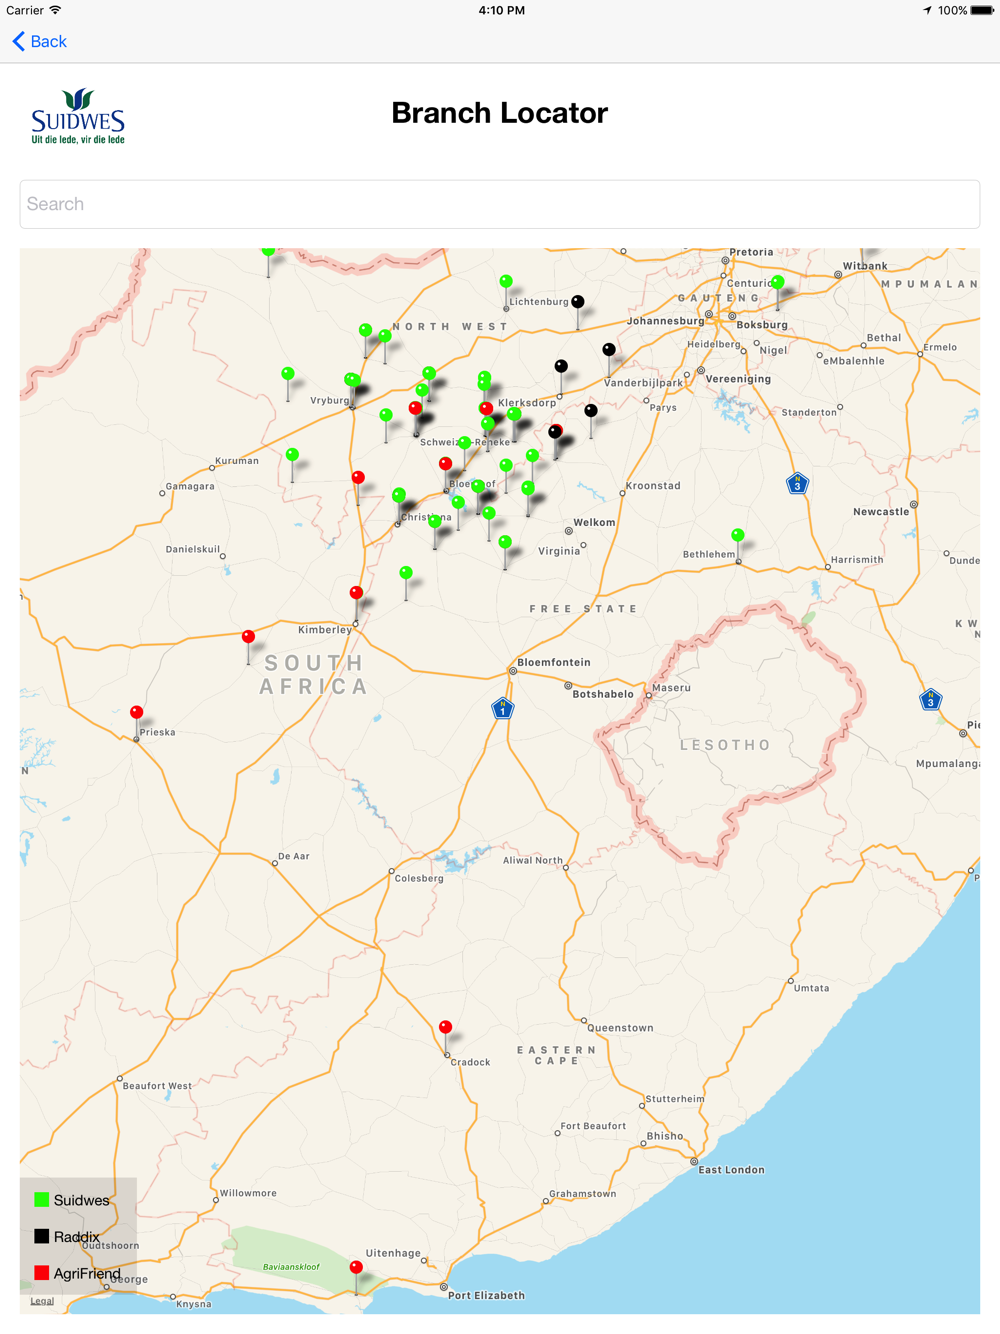This screenshot has height=1334, width=1000.
Task: Tap the 4:10 PM status bar clock
Action: click(x=501, y=10)
